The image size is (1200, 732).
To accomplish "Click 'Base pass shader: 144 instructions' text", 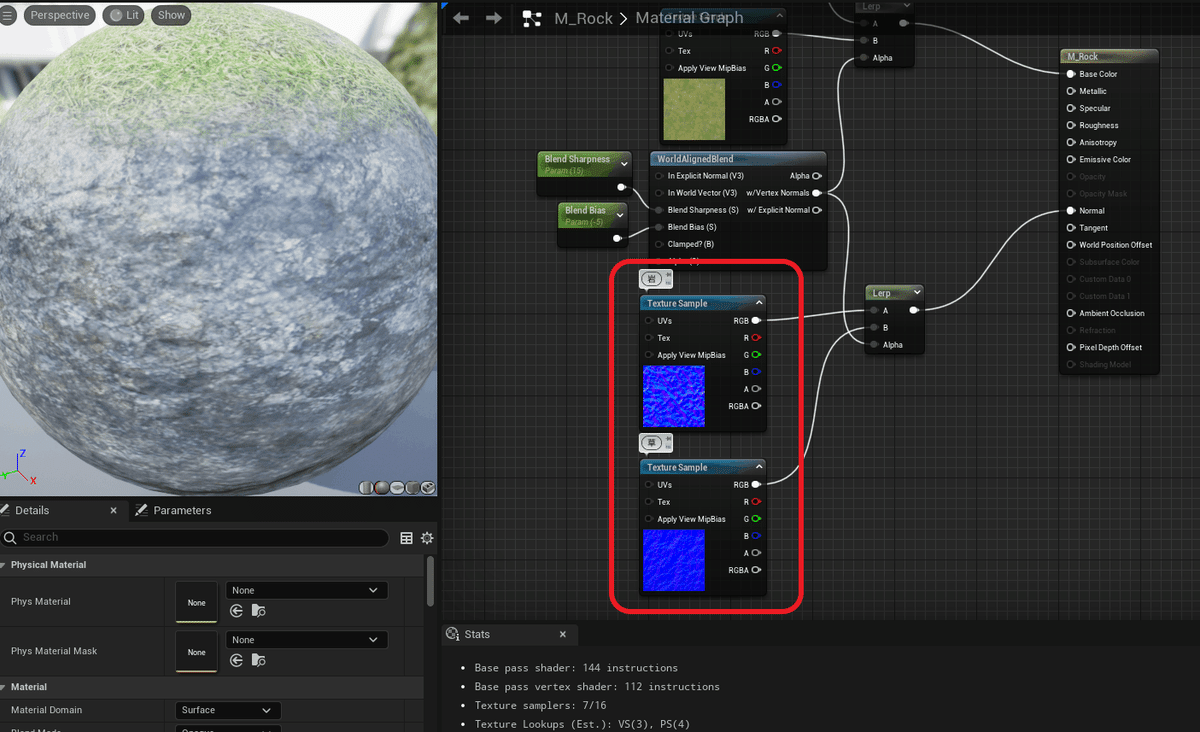I will (x=576, y=668).
